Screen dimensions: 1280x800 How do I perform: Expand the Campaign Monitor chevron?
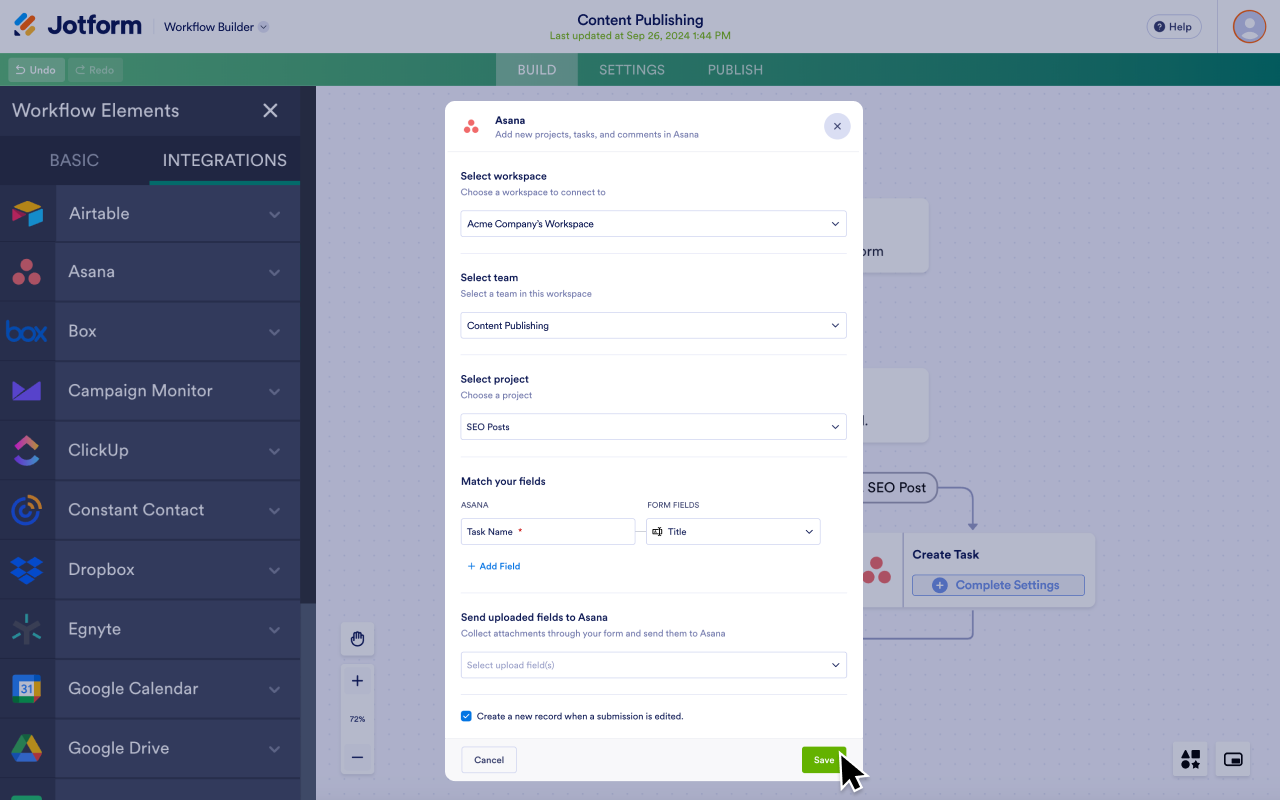274,392
